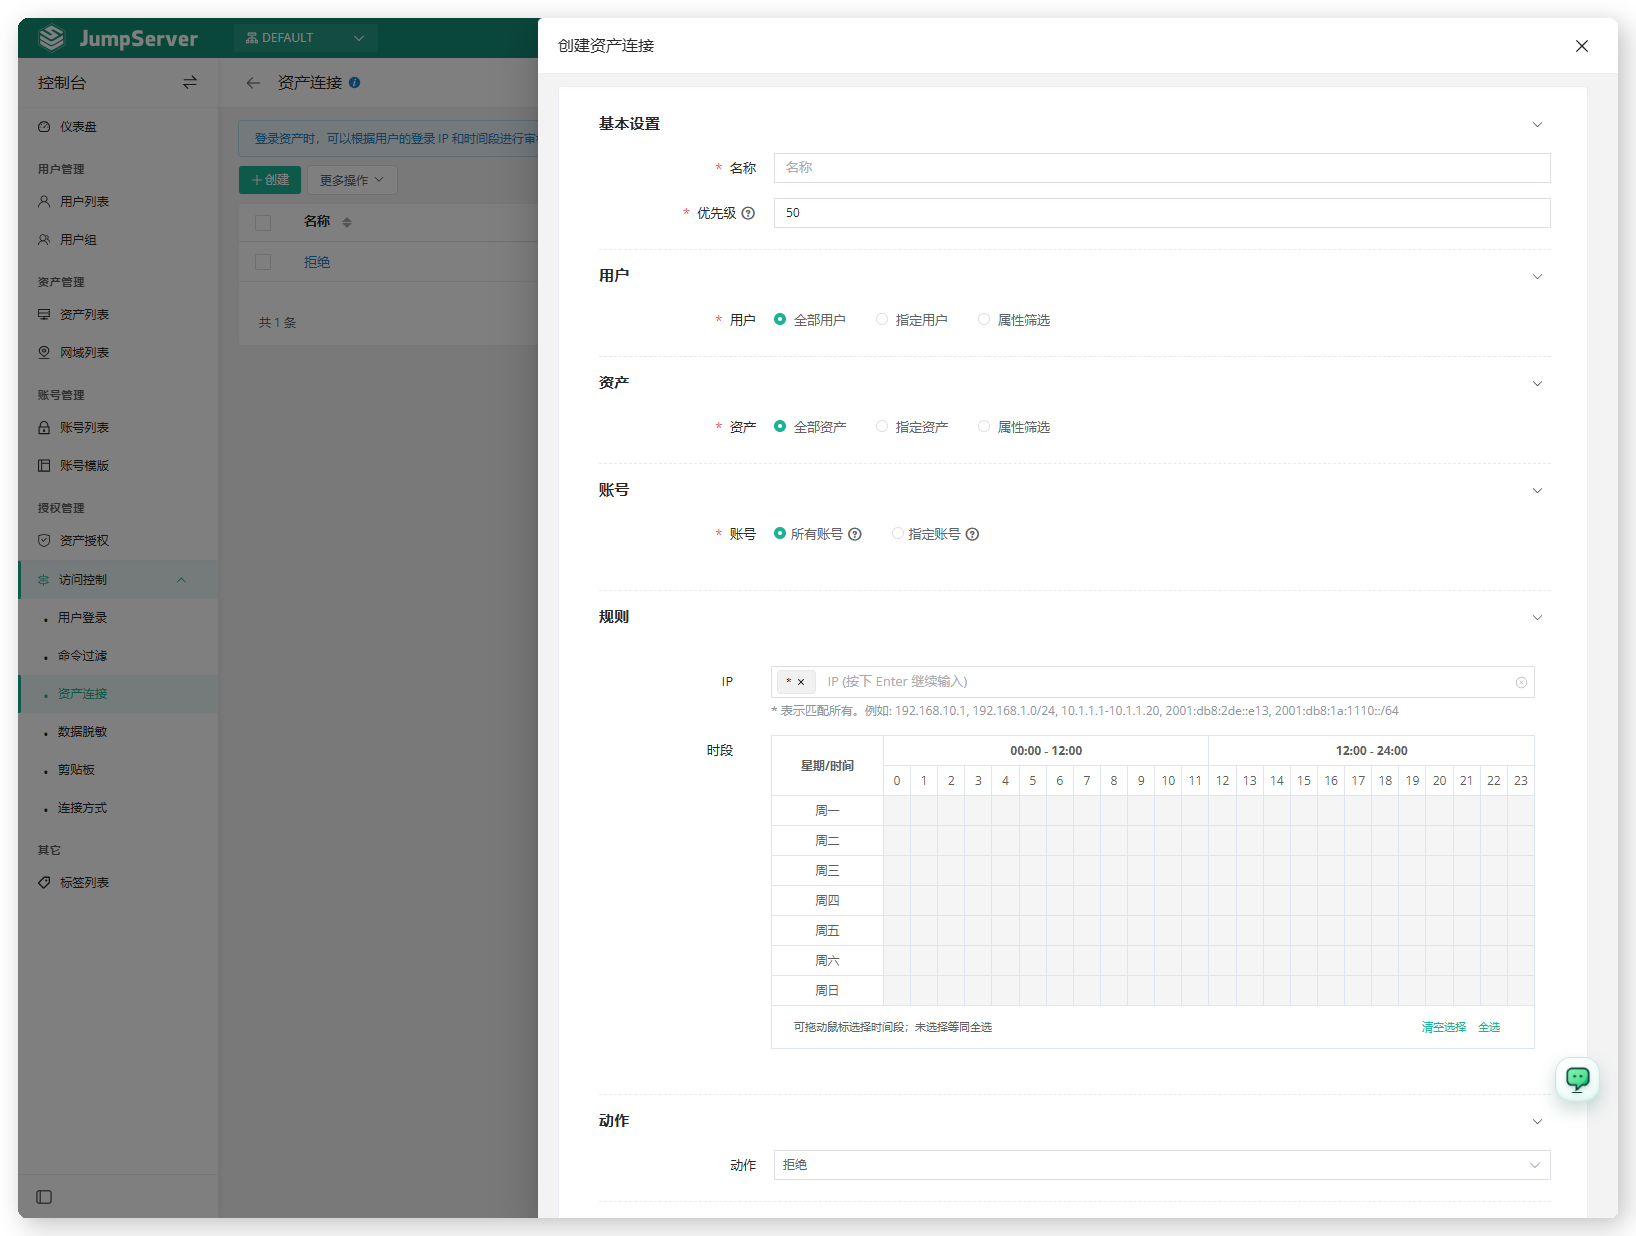Viewport: 1636px width, 1236px height.
Task: Click the green 创建 button
Action: click(x=270, y=180)
